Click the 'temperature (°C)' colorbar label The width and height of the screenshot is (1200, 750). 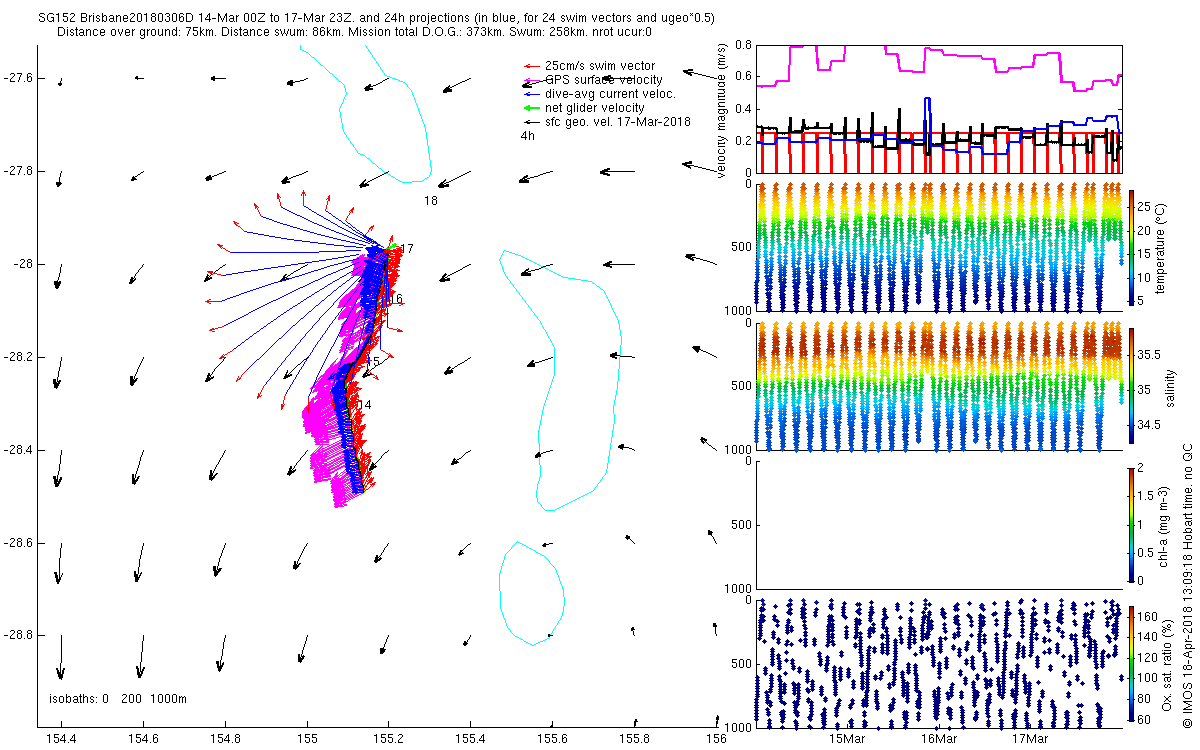(x=1163, y=250)
